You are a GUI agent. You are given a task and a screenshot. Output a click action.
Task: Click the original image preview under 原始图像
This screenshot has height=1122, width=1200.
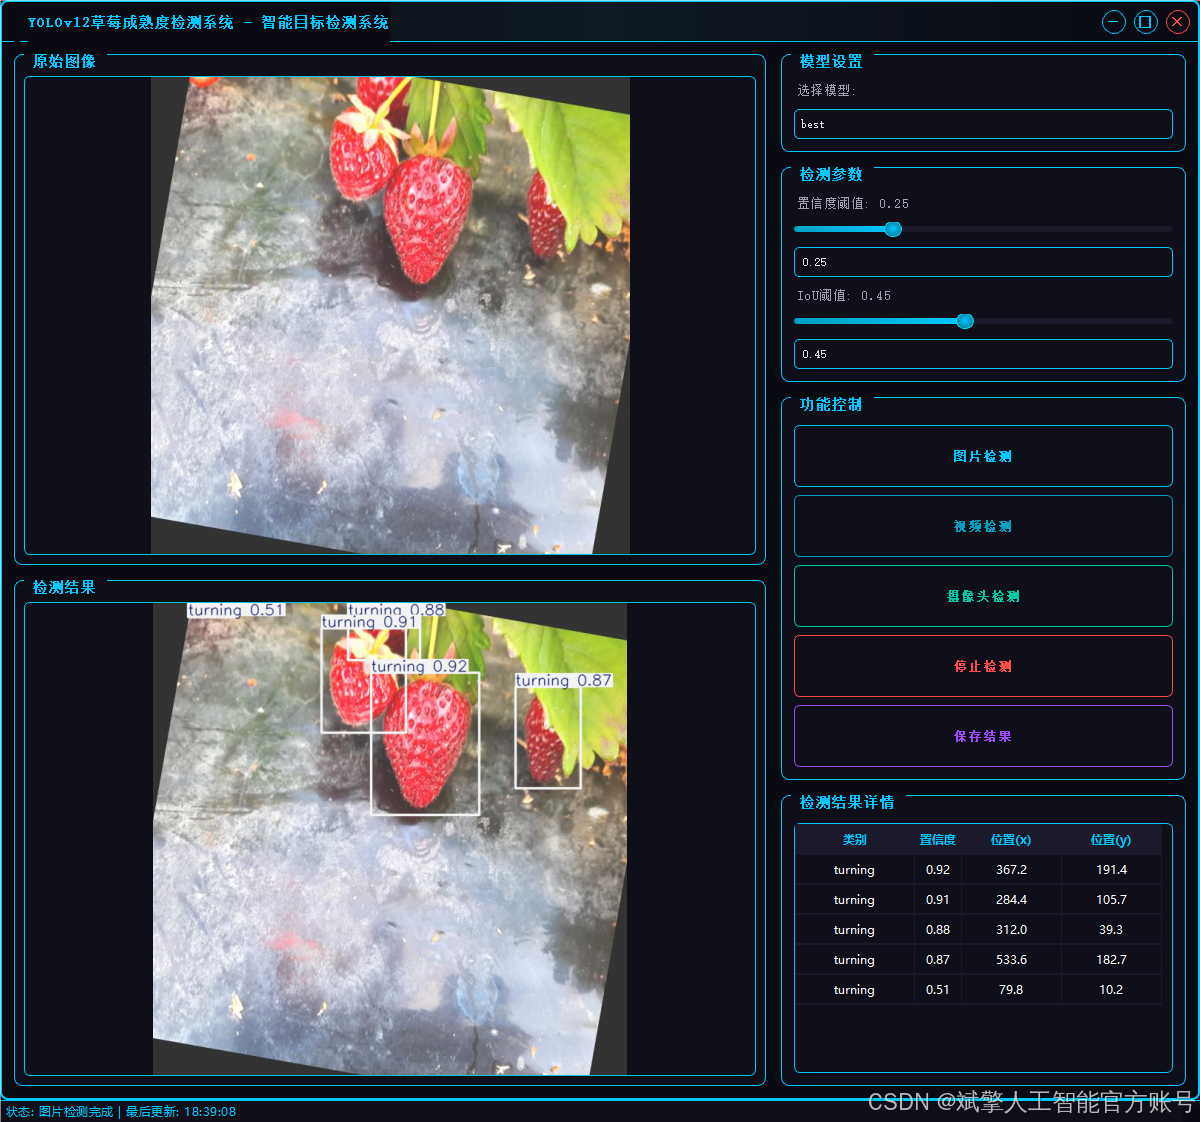pos(390,315)
